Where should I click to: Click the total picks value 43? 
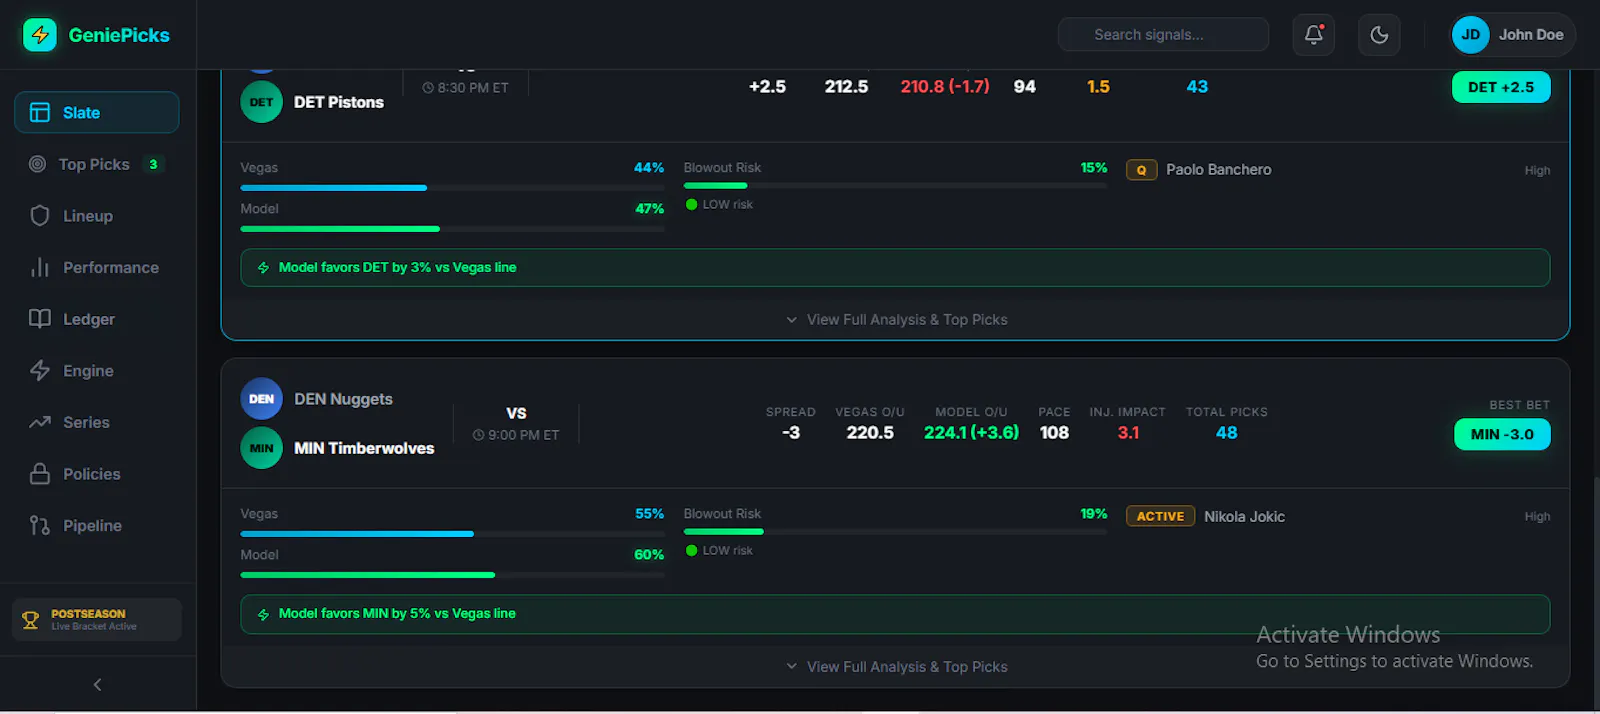(x=1197, y=87)
